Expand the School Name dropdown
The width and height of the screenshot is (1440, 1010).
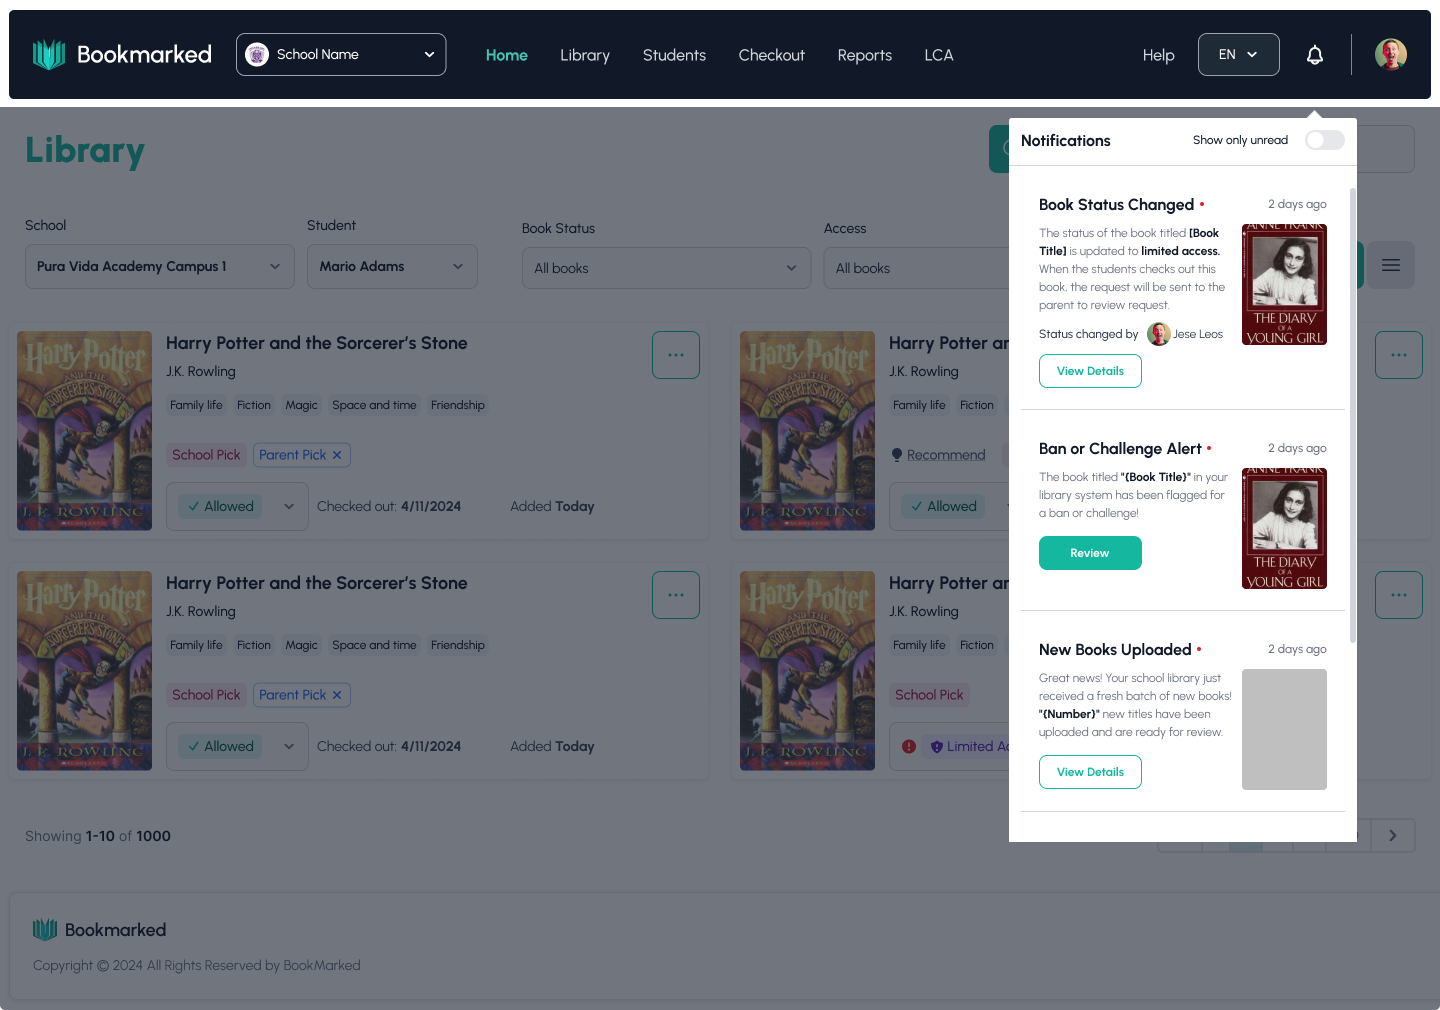pyautogui.click(x=341, y=55)
